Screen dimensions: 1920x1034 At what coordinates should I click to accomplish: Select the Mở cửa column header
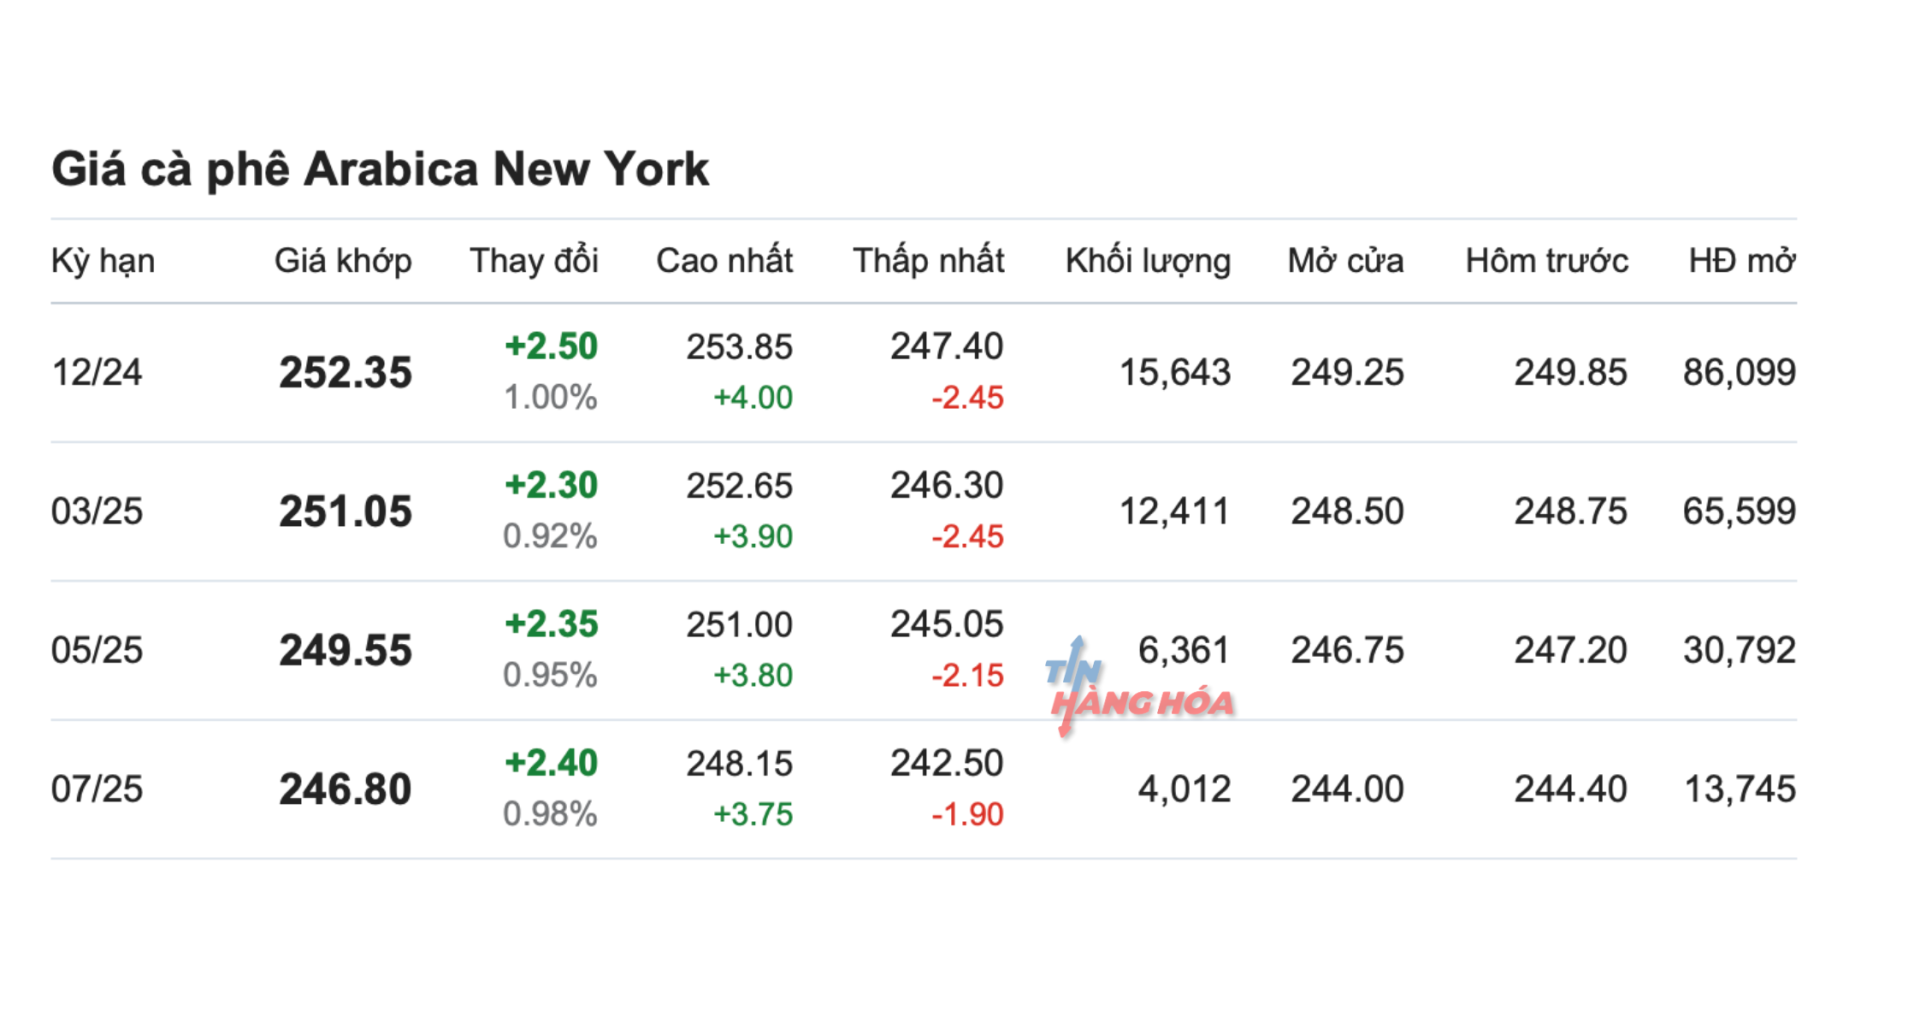(x=1345, y=261)
